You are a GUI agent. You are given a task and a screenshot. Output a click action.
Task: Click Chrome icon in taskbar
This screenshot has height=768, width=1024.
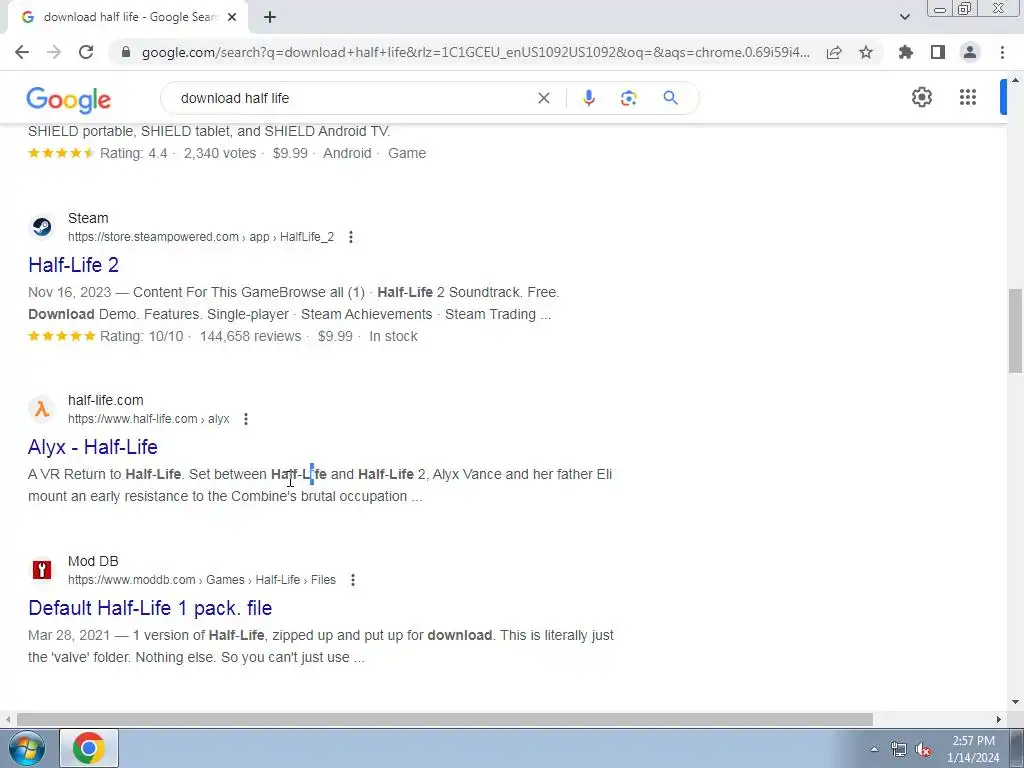tap(89, 748)
